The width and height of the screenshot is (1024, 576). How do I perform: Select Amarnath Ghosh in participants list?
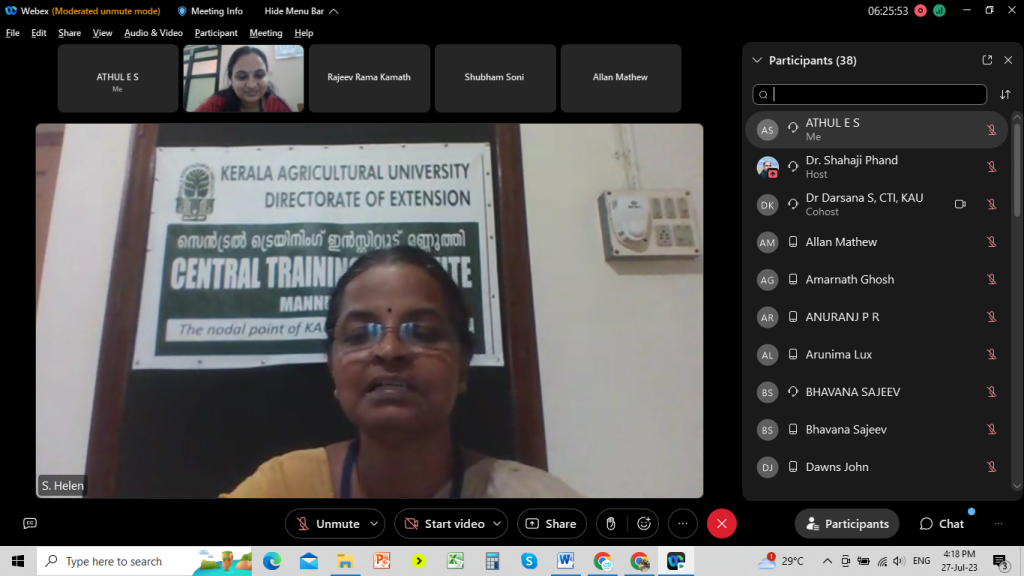[876, 280]
